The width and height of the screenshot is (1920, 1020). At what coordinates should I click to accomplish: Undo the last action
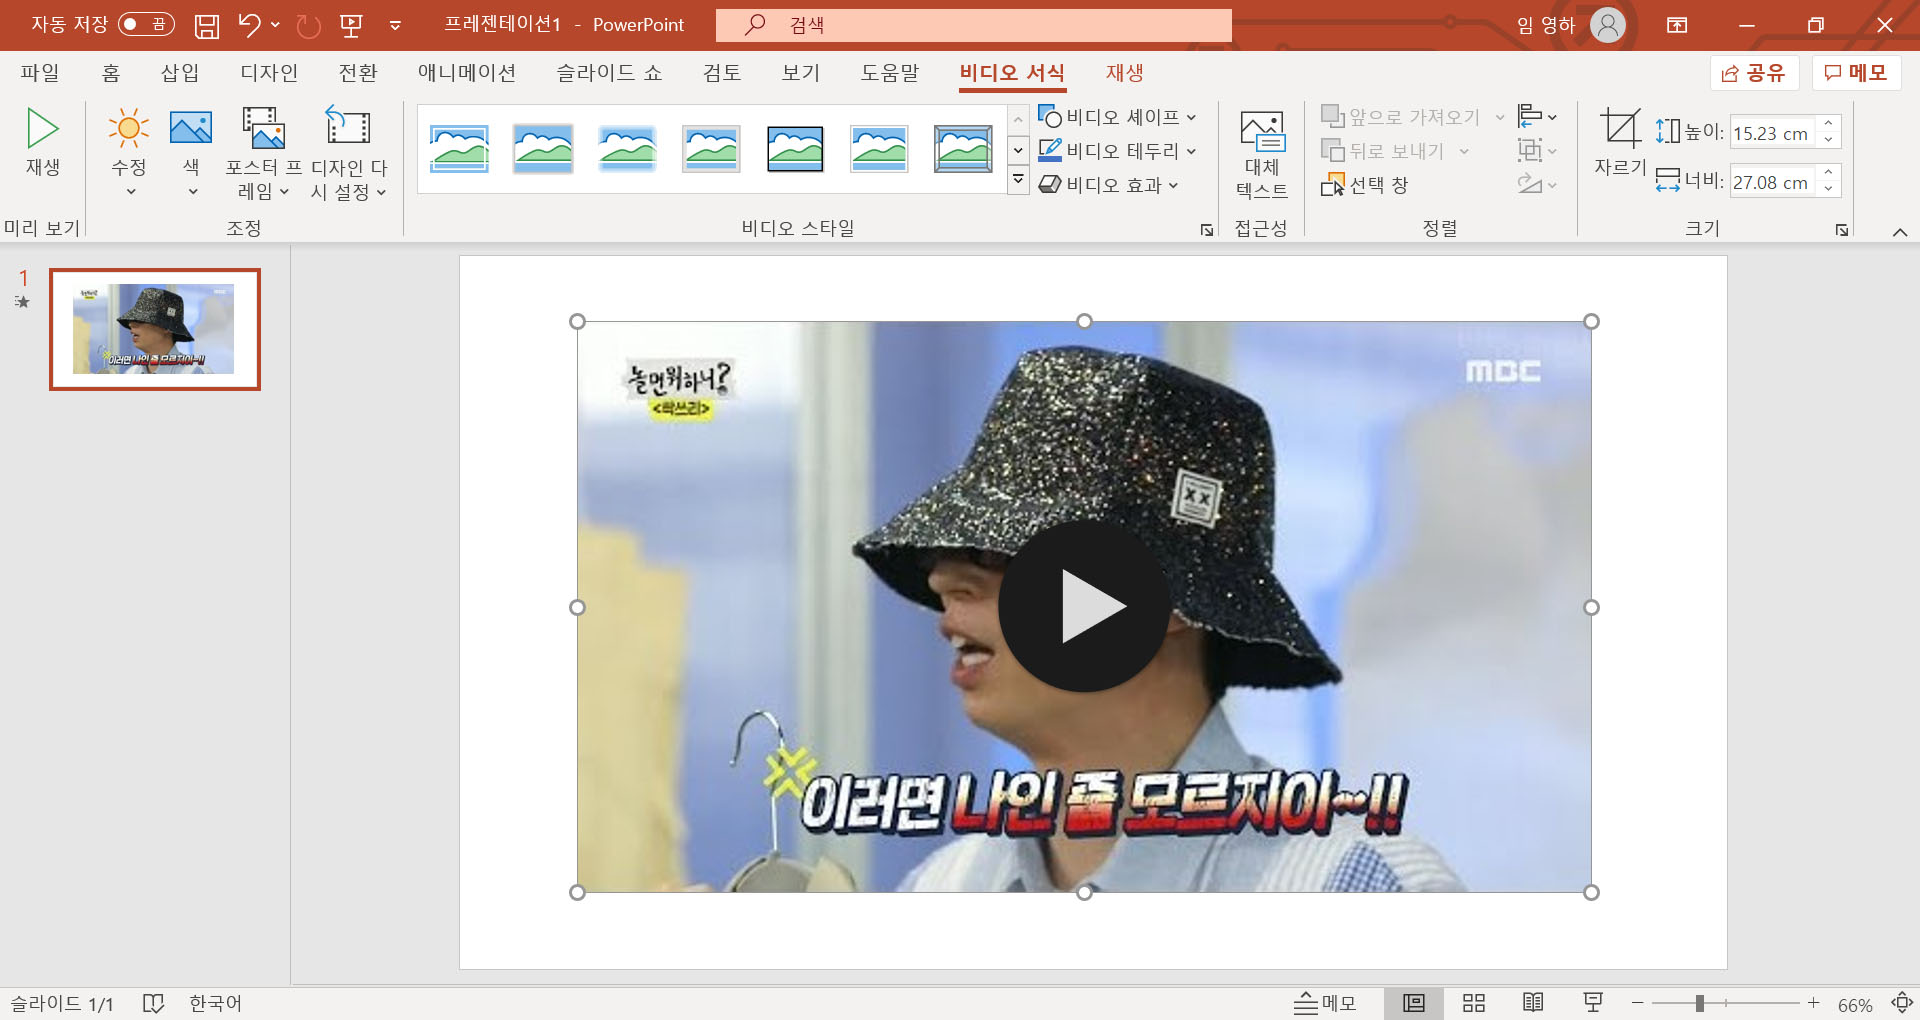click(249, 25)
